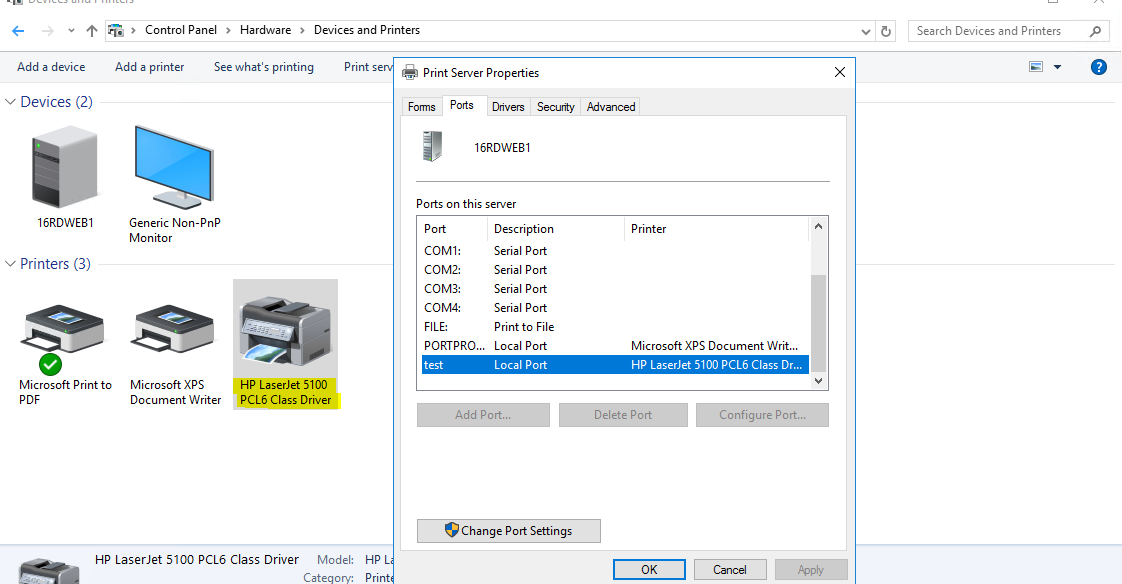Switch to the Drivers tab
This screenshot has width=1122, height=584.
point(508,106)
